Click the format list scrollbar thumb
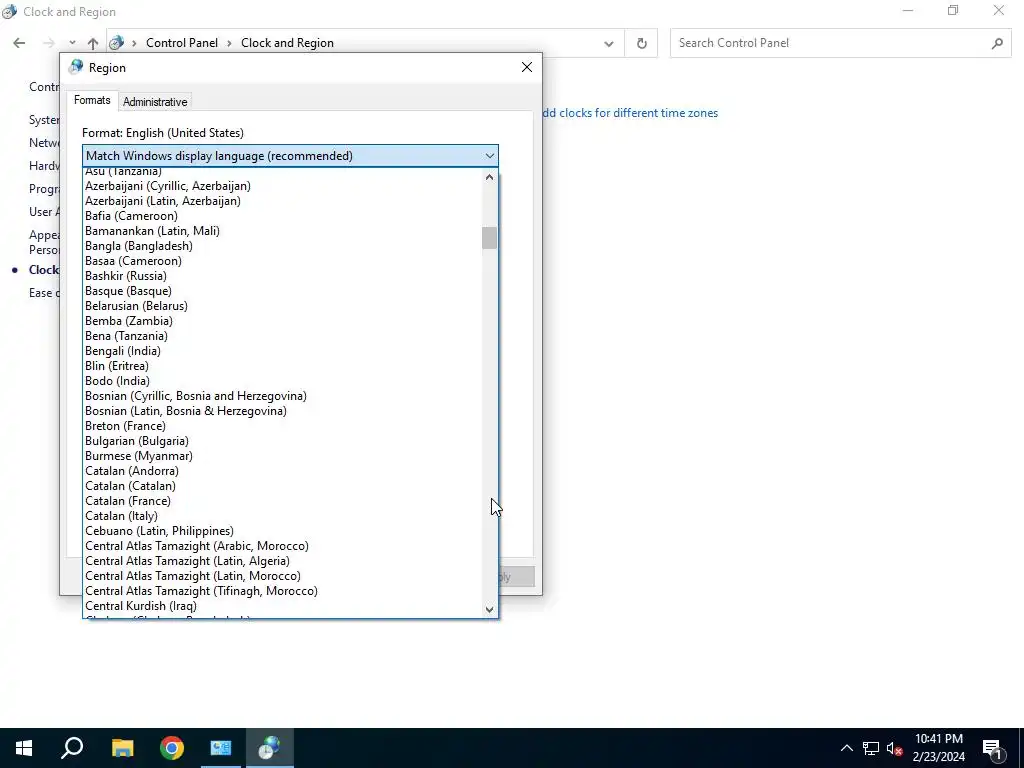Image resolution: width=1024 pixels, height=768 pixels. (489, 238)
